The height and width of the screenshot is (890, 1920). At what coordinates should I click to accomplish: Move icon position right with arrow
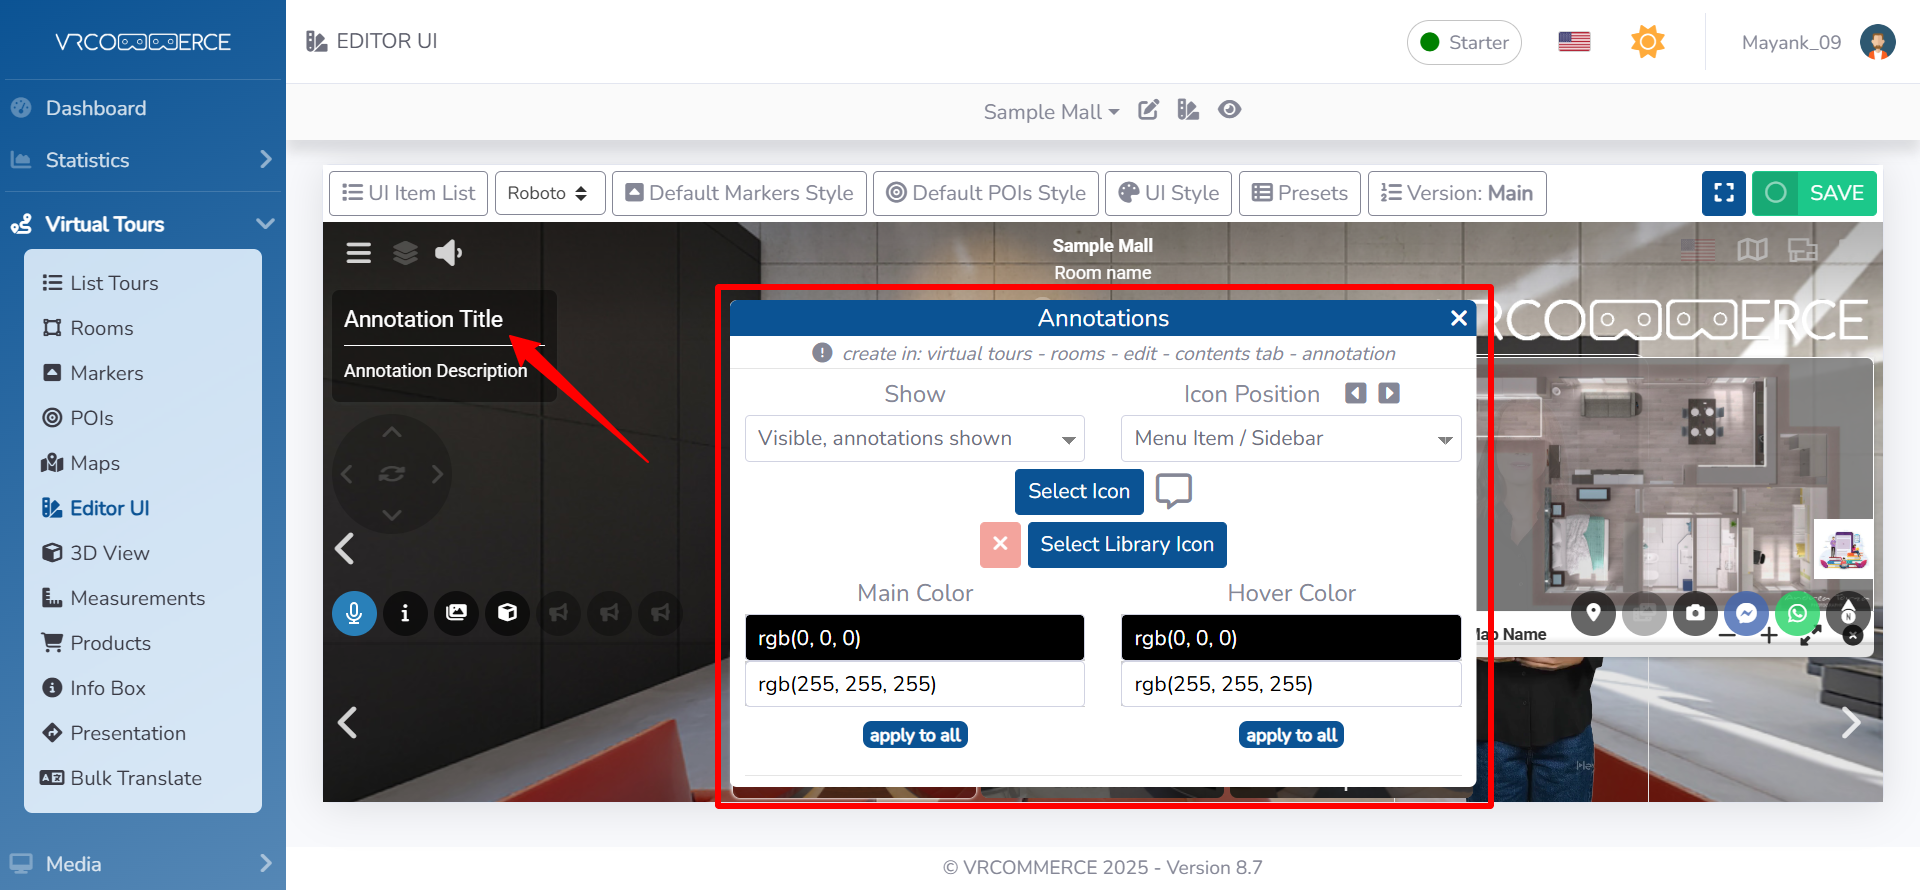click(x=1389, y=393)
